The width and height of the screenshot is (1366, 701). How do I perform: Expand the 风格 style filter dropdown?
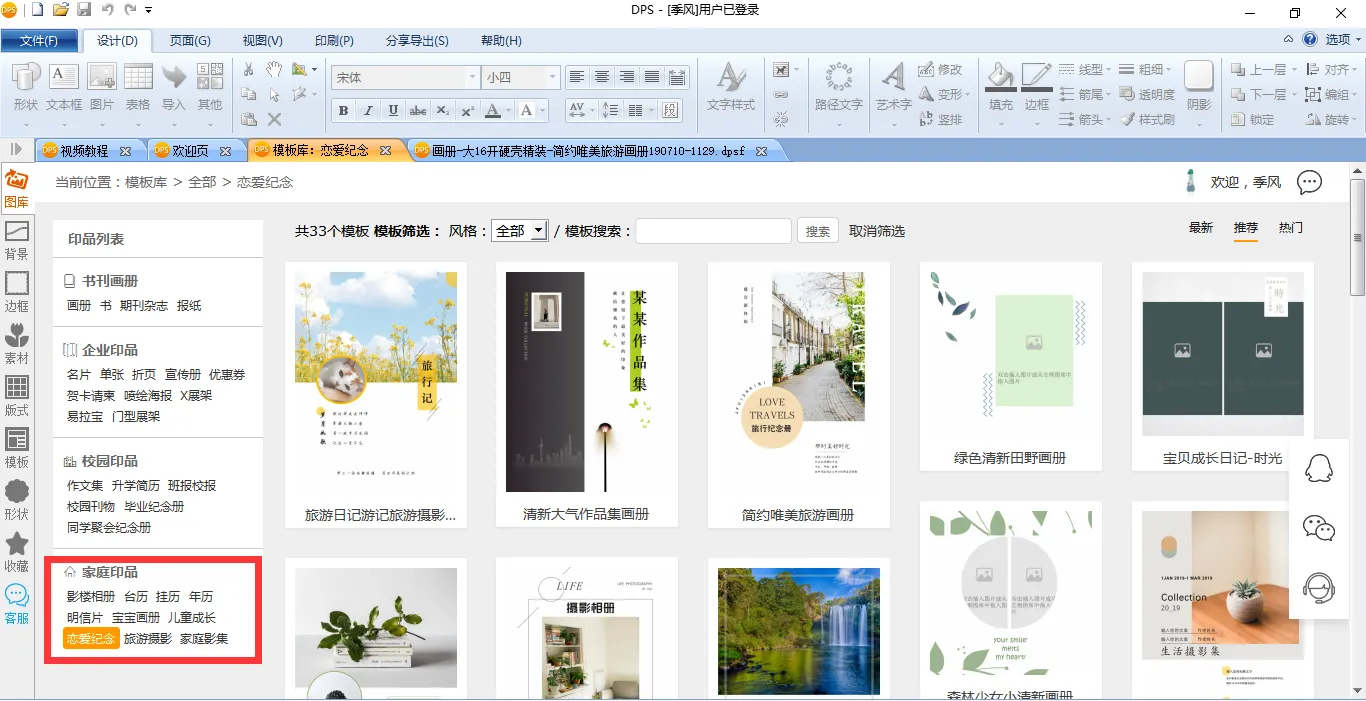[x=538, y=231]
